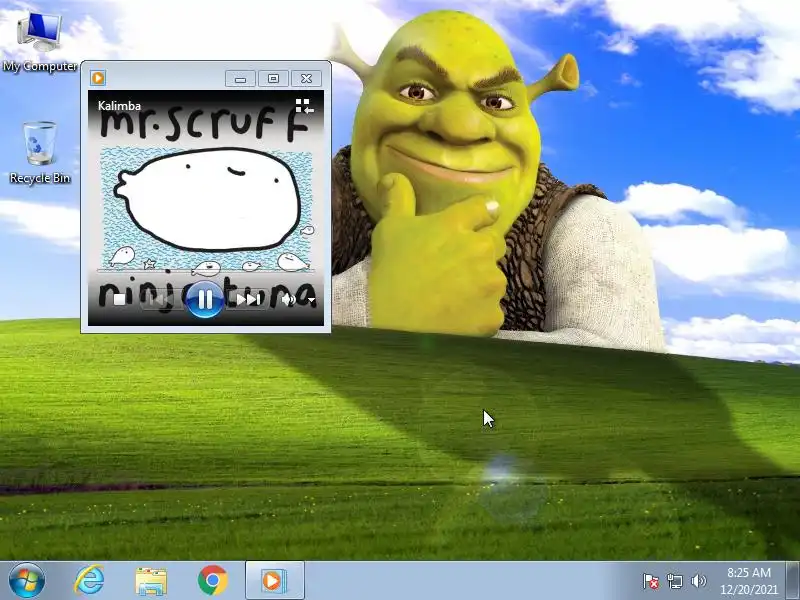Pause the Kalimba track playback
This screenshot has width=800, height=600.
pyautogui.click(x=205, y=300)
